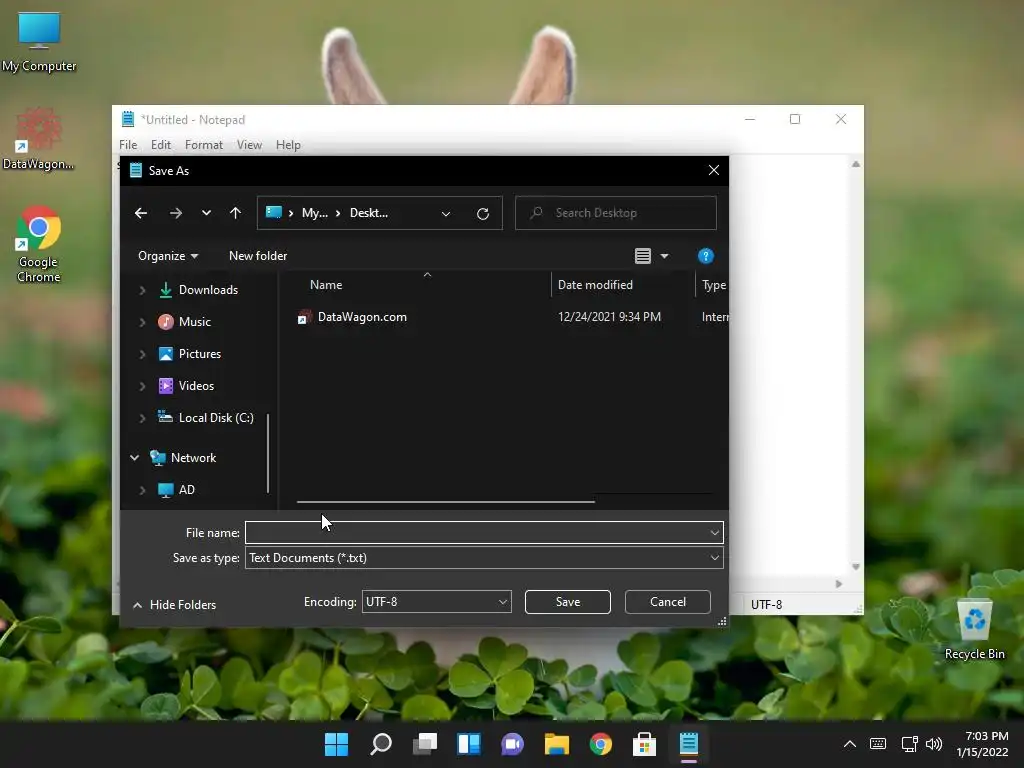
Task: Sort files by Date modified column
Action: coord(595,285)
